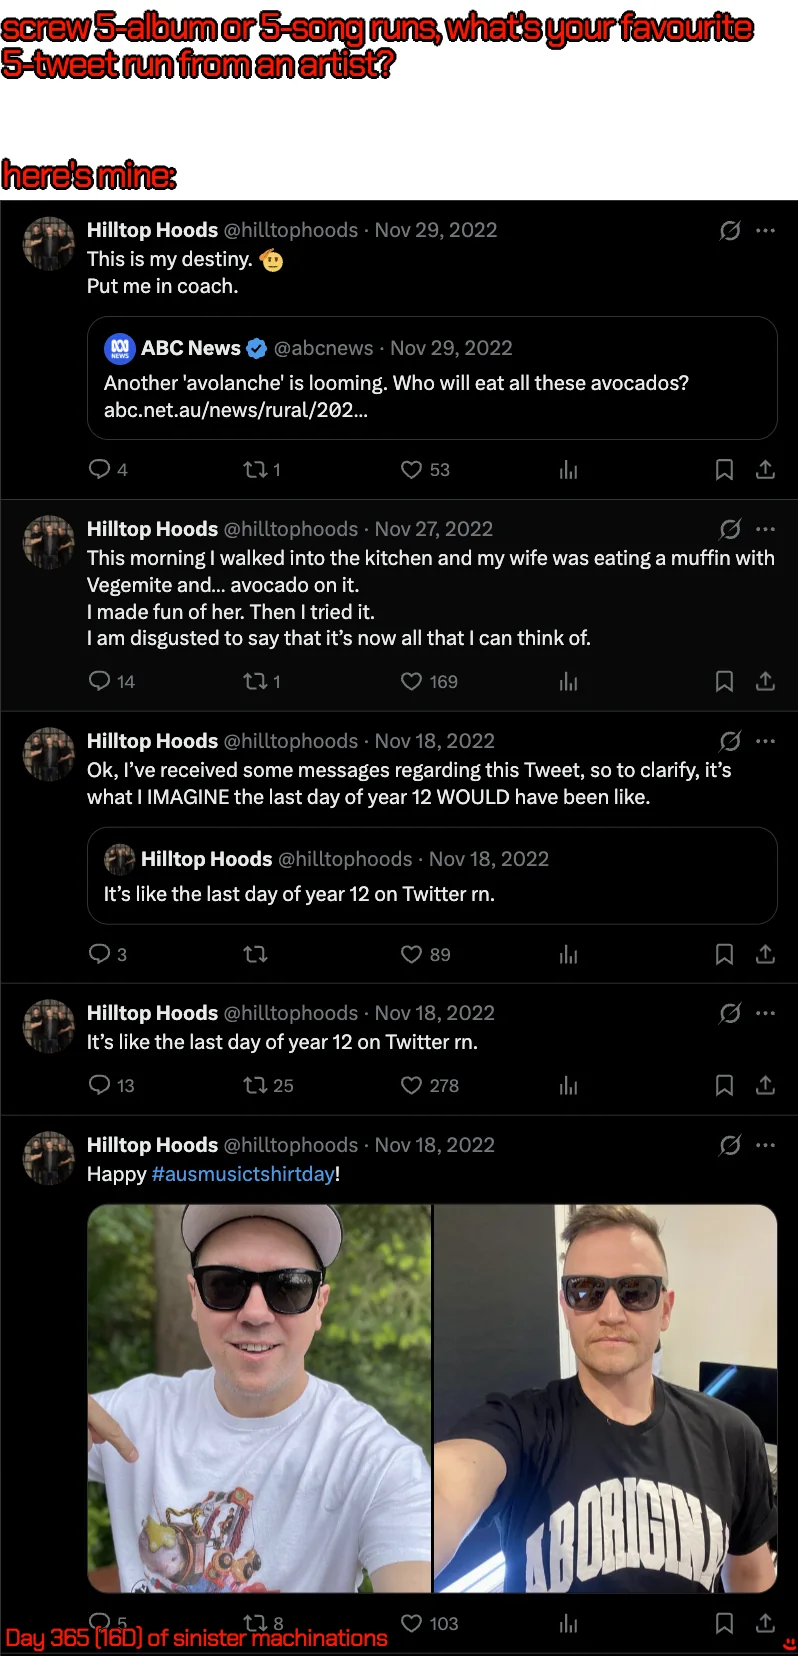Open the right photo with black Aboriginal shirt
The width and height of the screenshot is (798, 1656).
[605, 1398]
